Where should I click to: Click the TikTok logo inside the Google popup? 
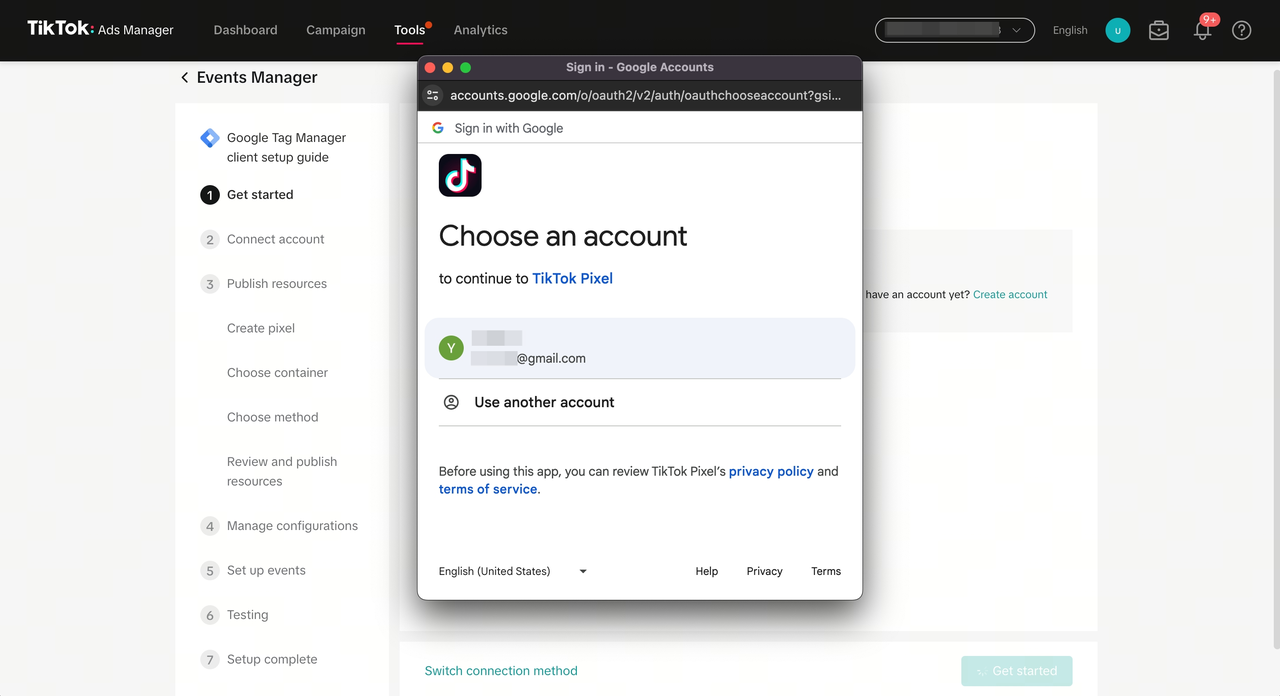tap(460, 175)
